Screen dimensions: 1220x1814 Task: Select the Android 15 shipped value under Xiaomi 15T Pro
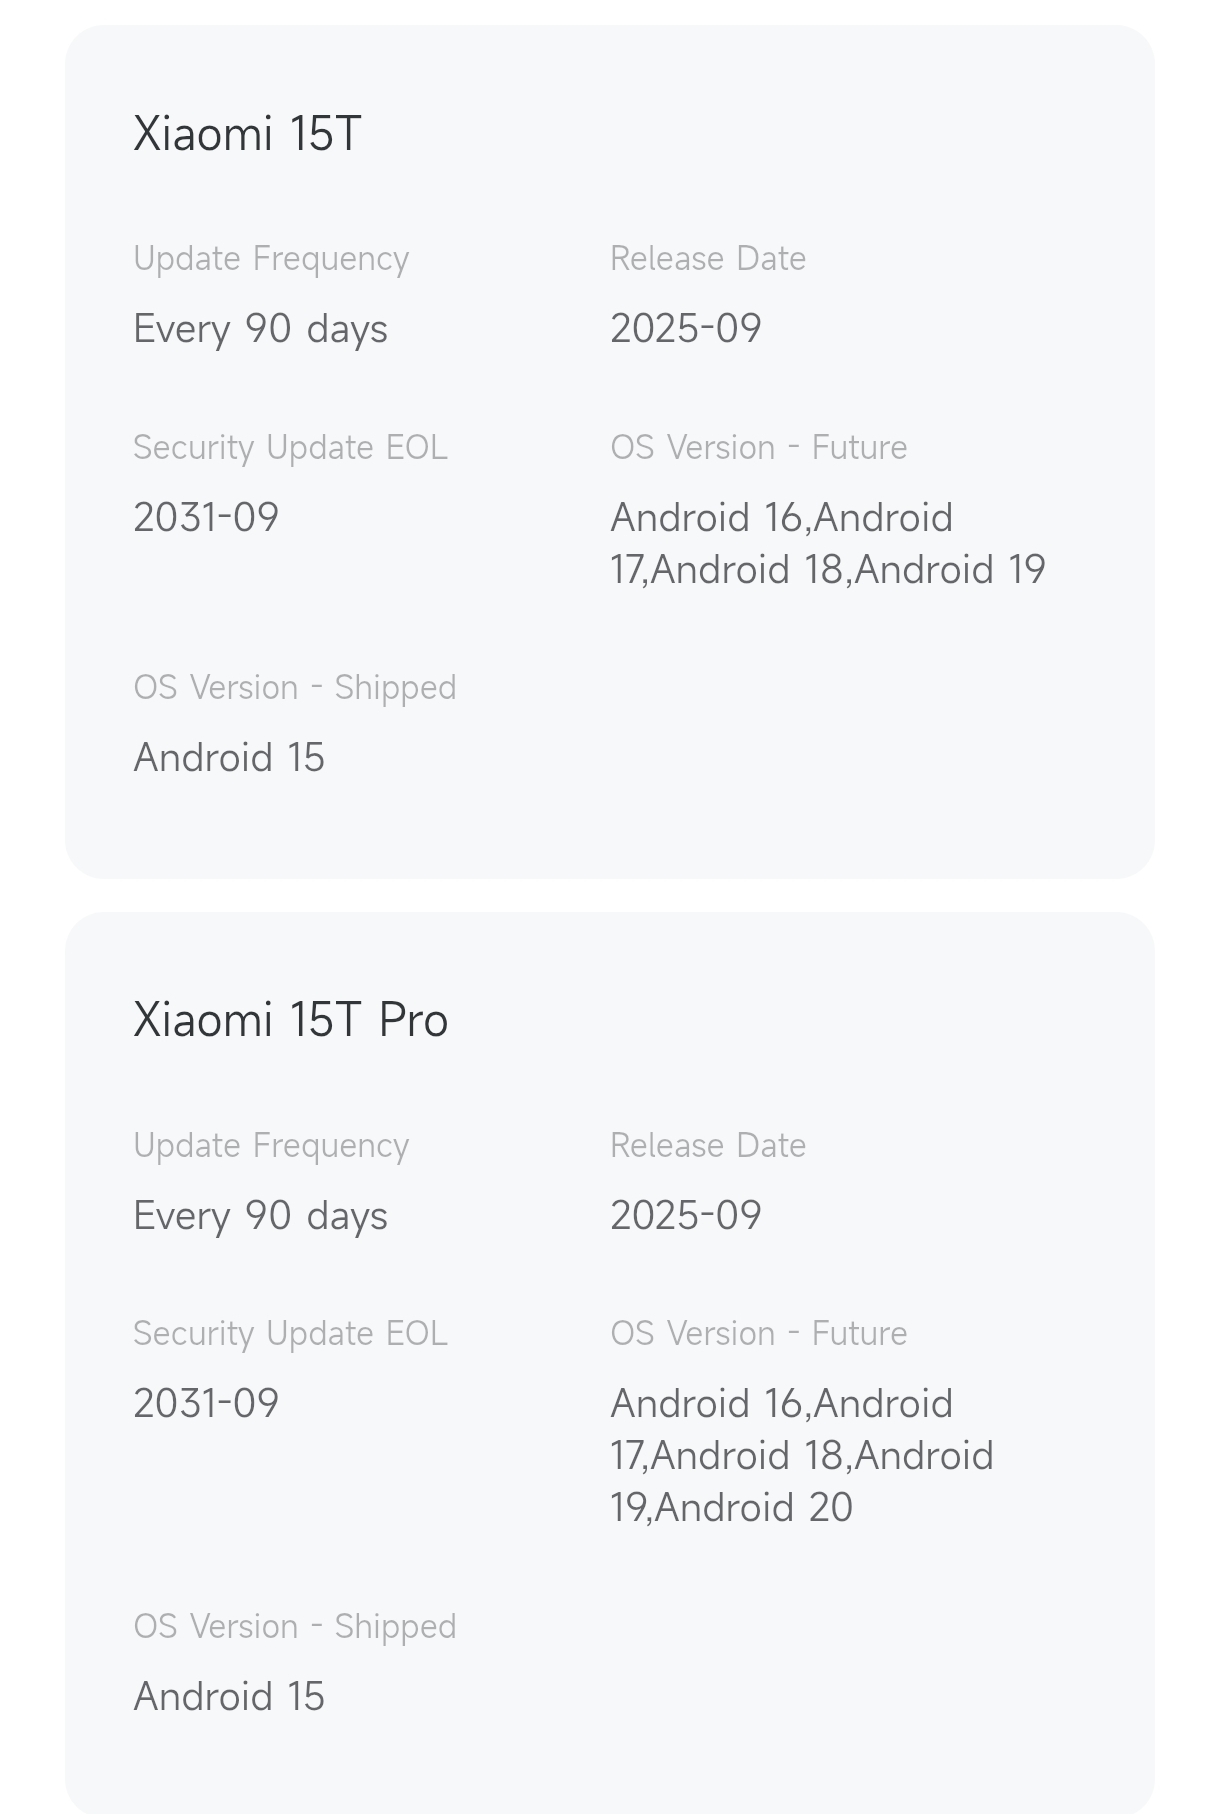229,1697
